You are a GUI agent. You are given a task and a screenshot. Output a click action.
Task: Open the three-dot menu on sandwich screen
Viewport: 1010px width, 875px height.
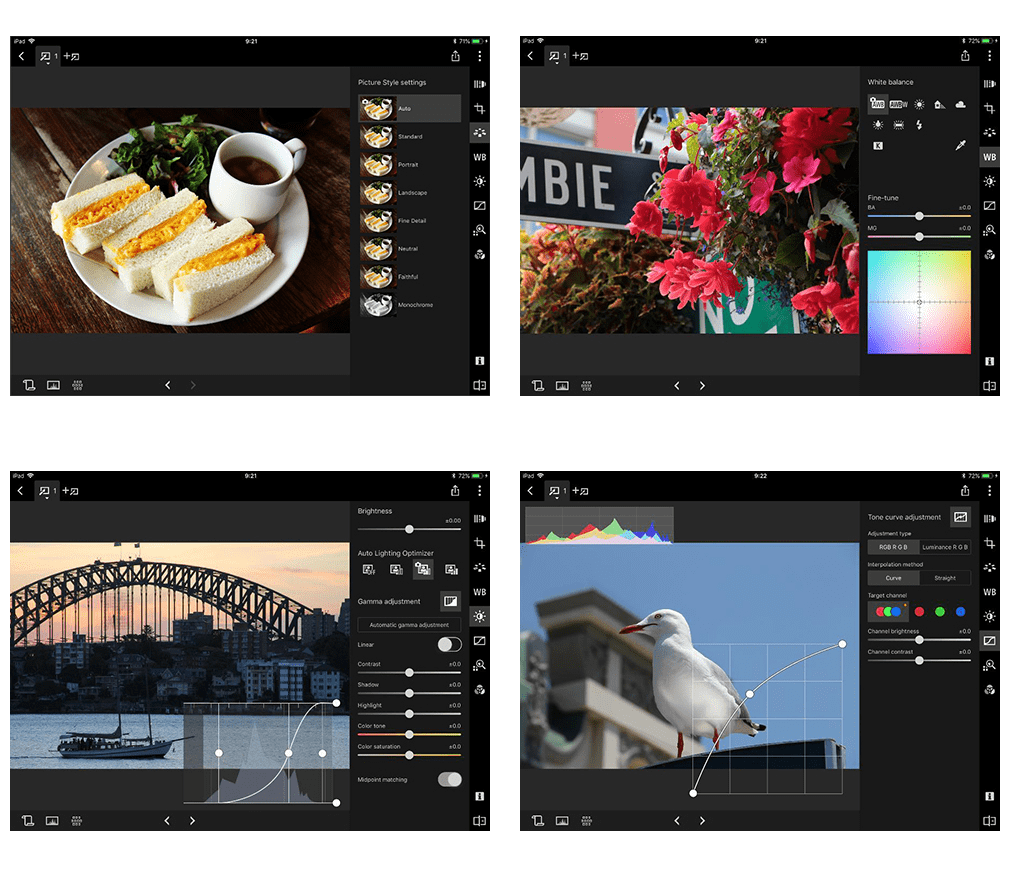point(479,57)
